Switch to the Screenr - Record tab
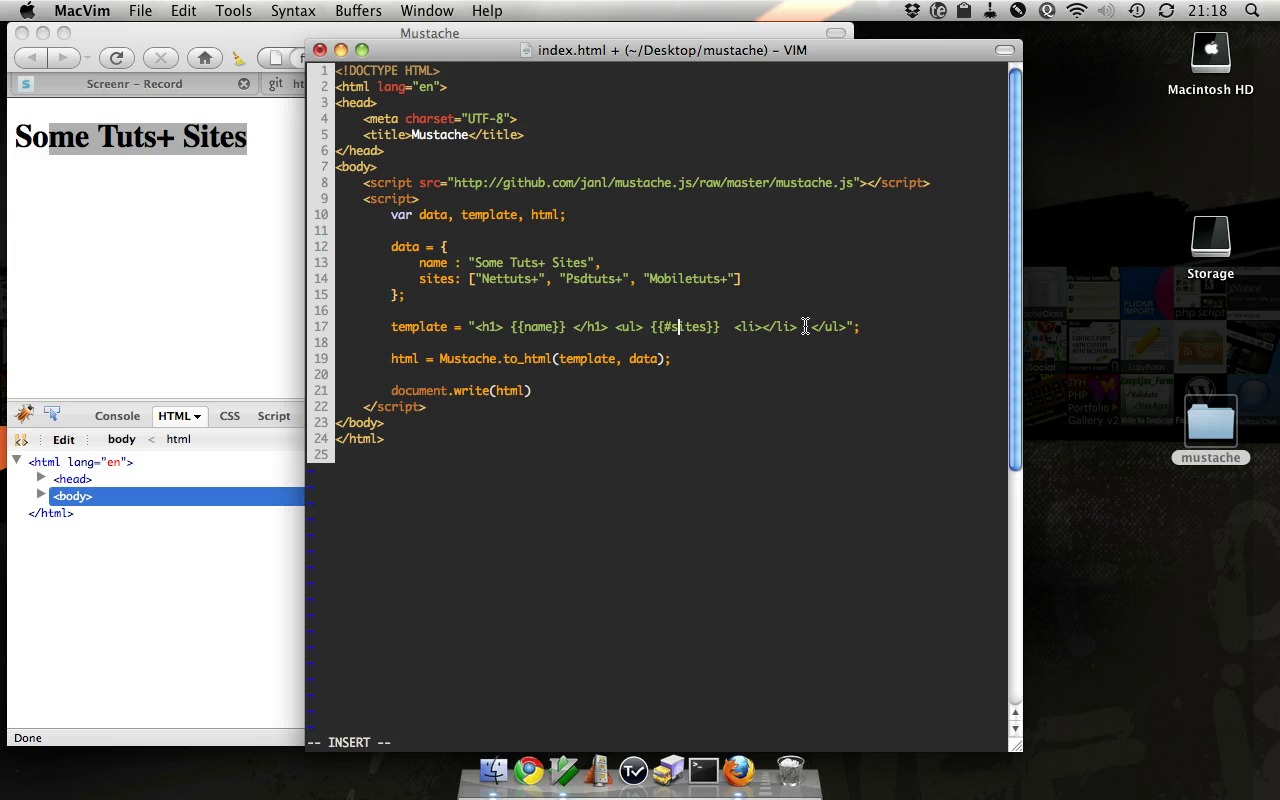Image resolution: width=1280 pixels, height=800 pixels. click(x=134, y=84)
